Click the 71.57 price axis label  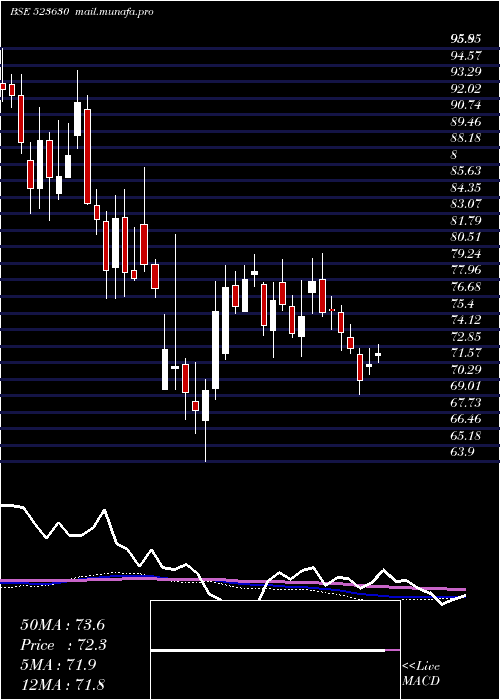point(466,353)
